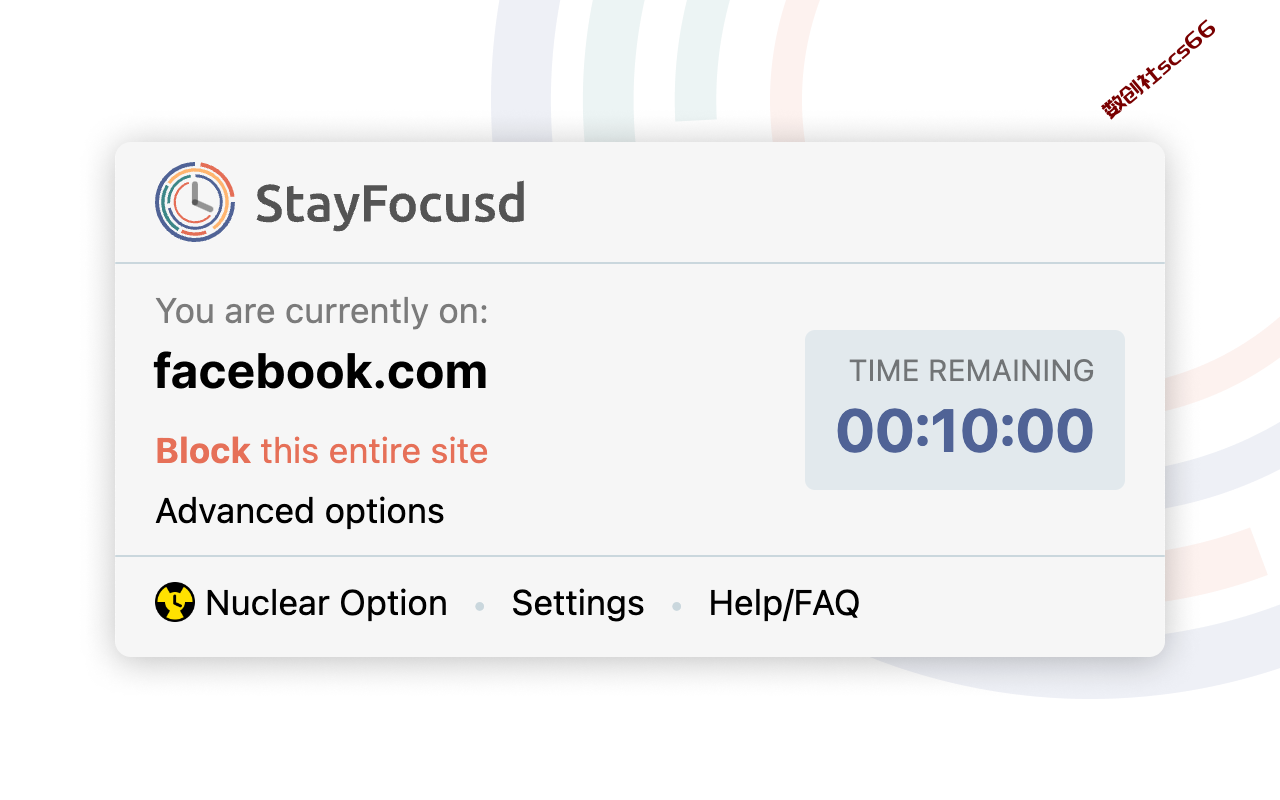The image size is (1280, 800).
Task: Click the bold red "Block" word
Action: tap(203, 451)
